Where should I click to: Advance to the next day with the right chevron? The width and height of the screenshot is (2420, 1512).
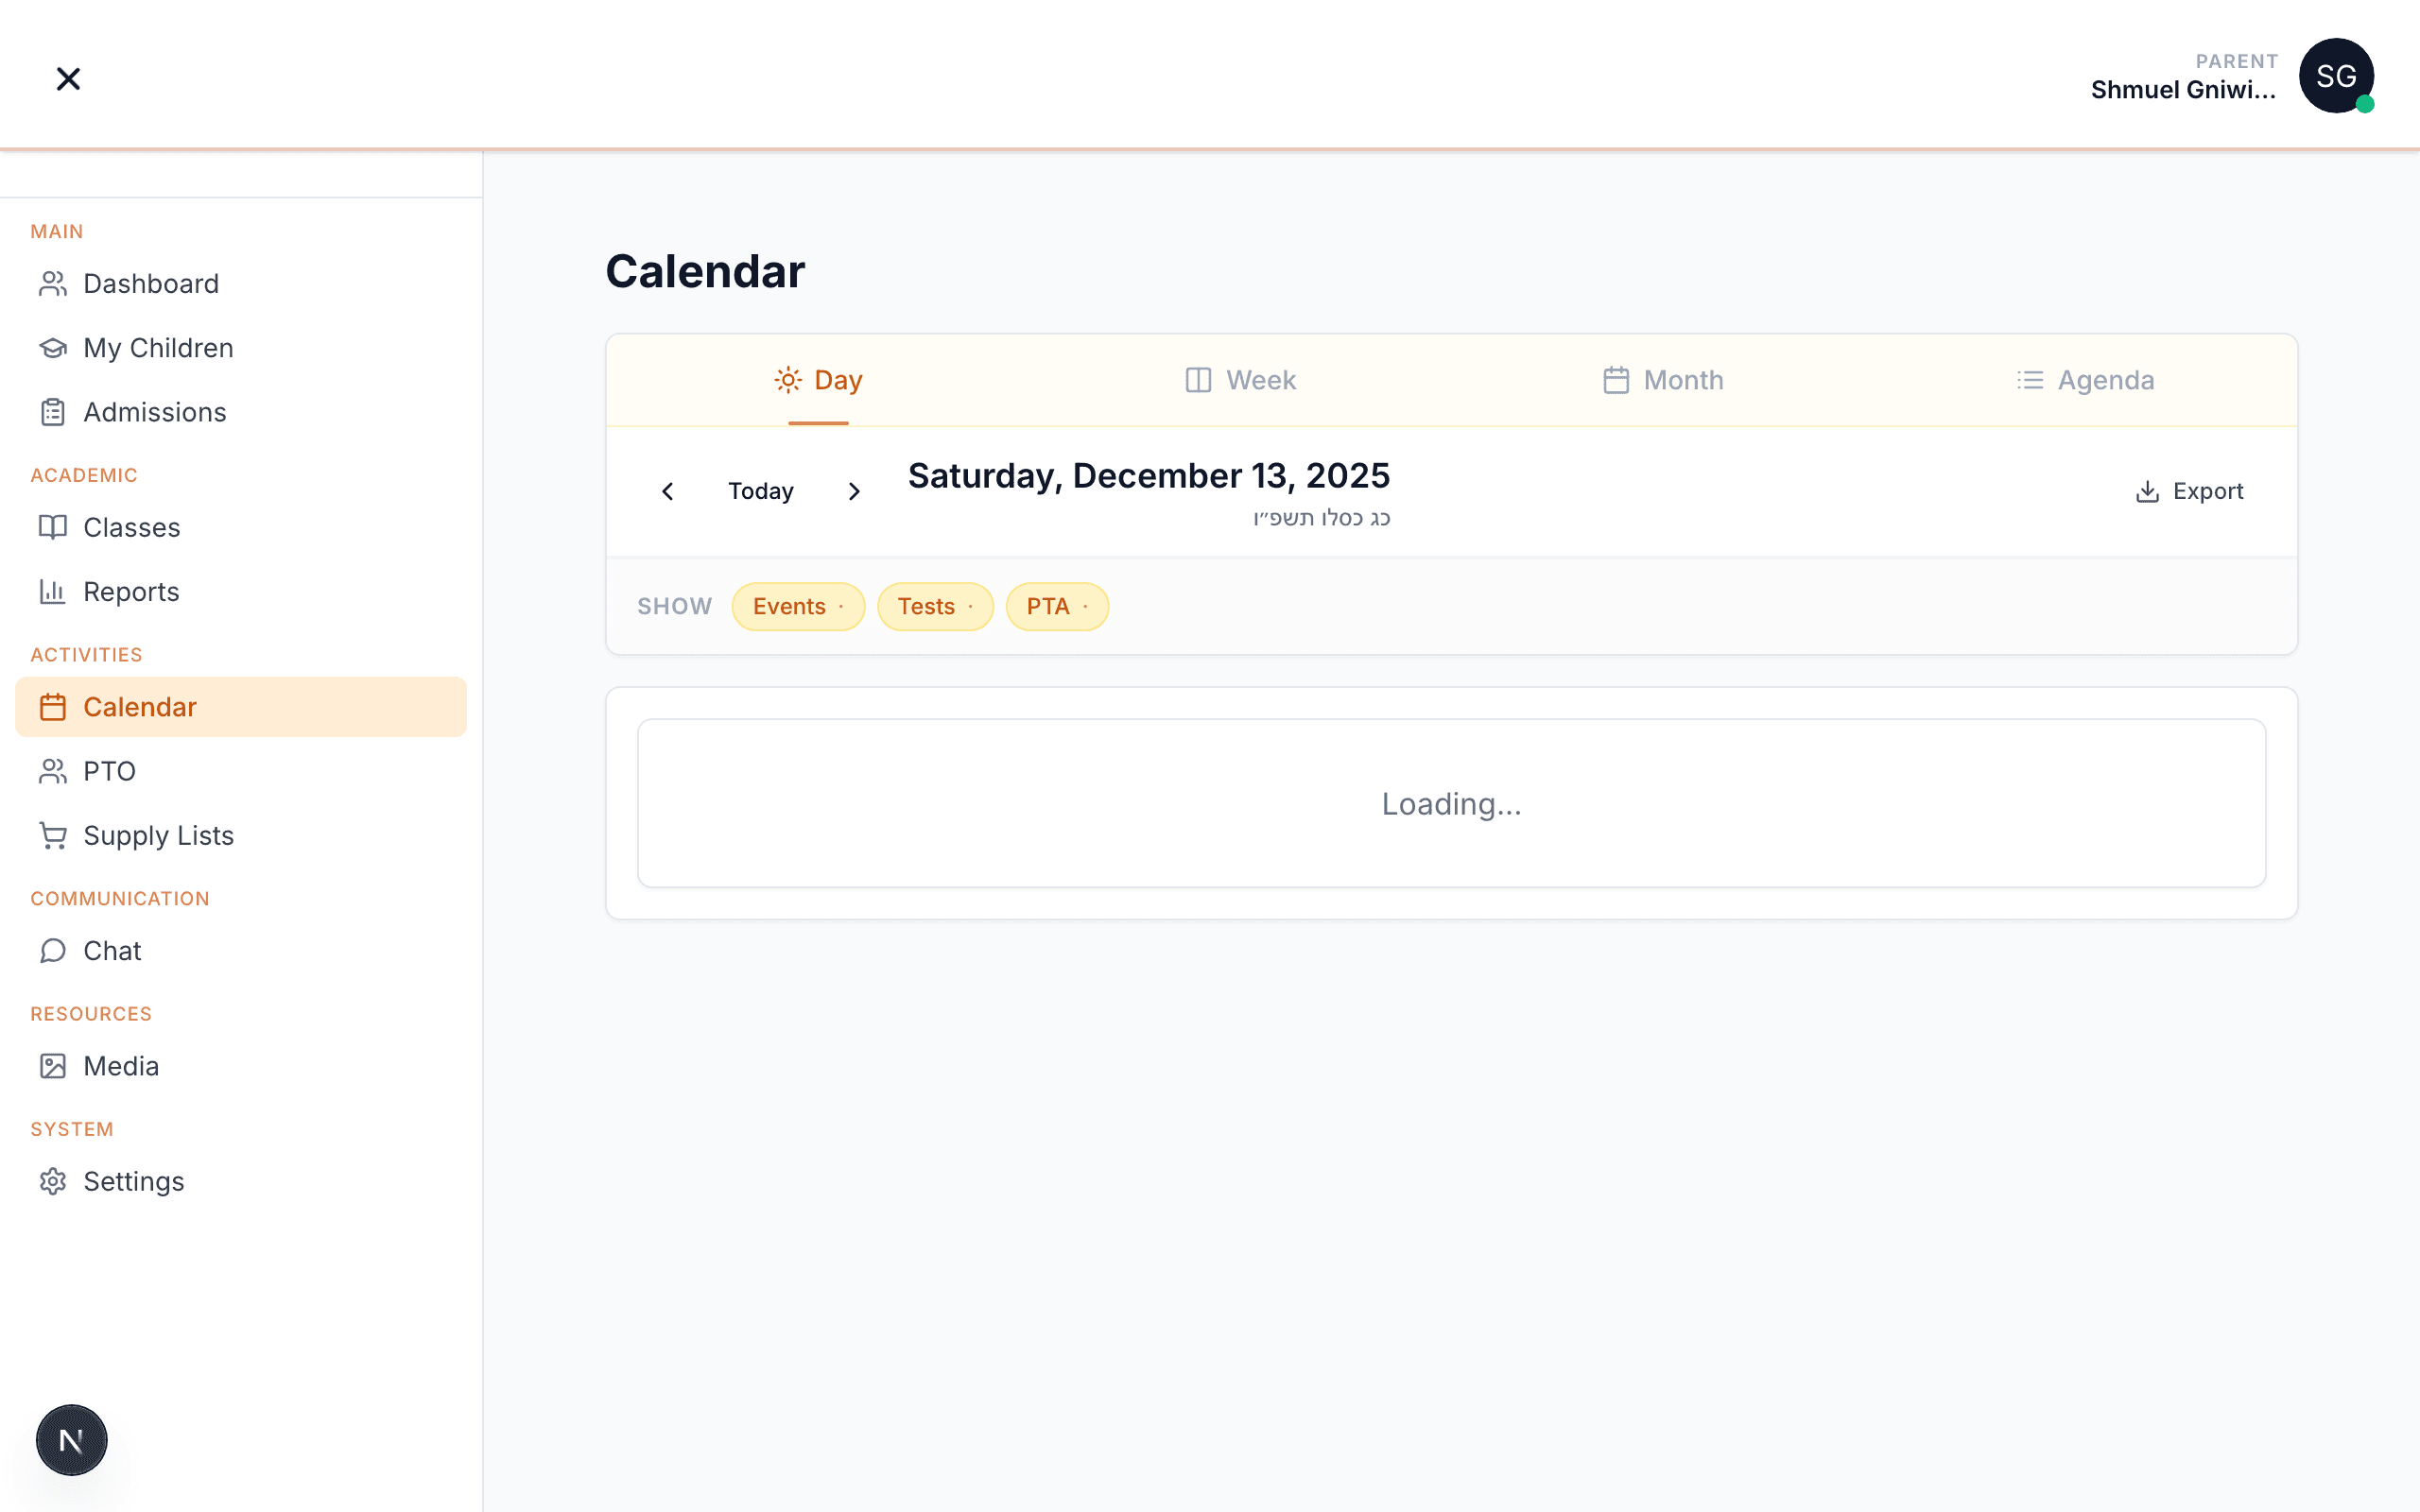click(x=854, y=490)
